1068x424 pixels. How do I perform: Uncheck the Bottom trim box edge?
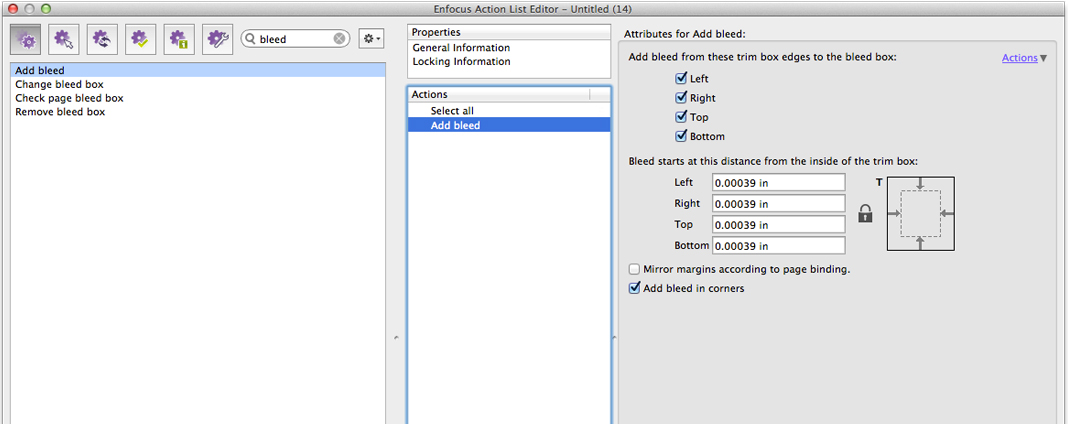coord(681,136)
